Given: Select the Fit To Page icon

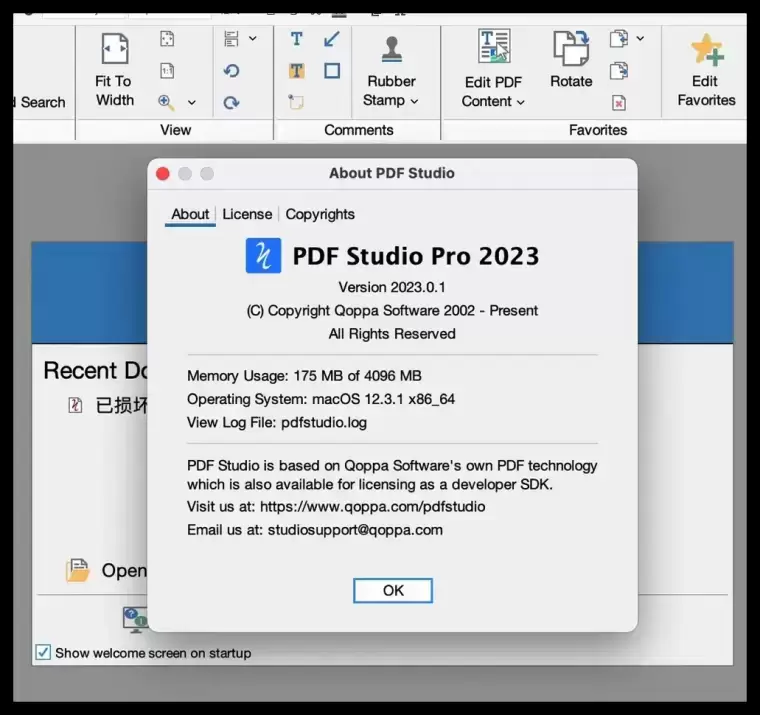Looking at the screenshot, I should pyautogui.click(x=167, y=39).
